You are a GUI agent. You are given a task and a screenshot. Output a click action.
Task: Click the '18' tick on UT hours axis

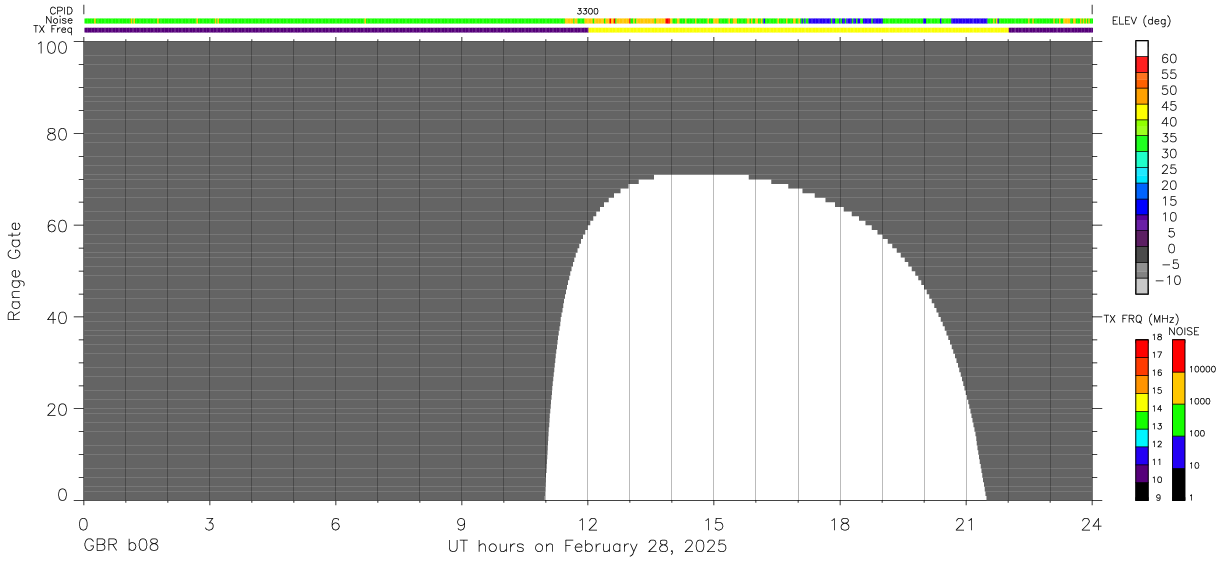[x=840, y=523]
